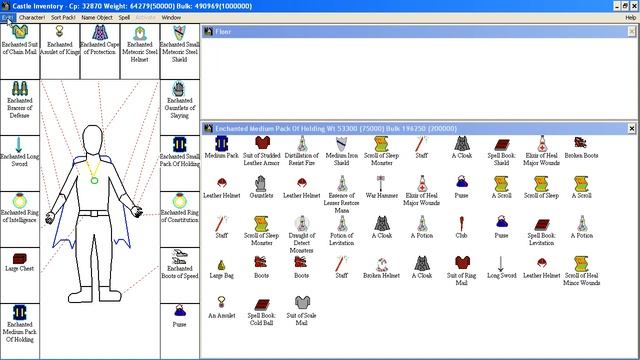Image resolution: width=640 pixels, height=360 pixels.
Task: Select the Enchanted Ring of Constitution
Action: pos(180,219)
